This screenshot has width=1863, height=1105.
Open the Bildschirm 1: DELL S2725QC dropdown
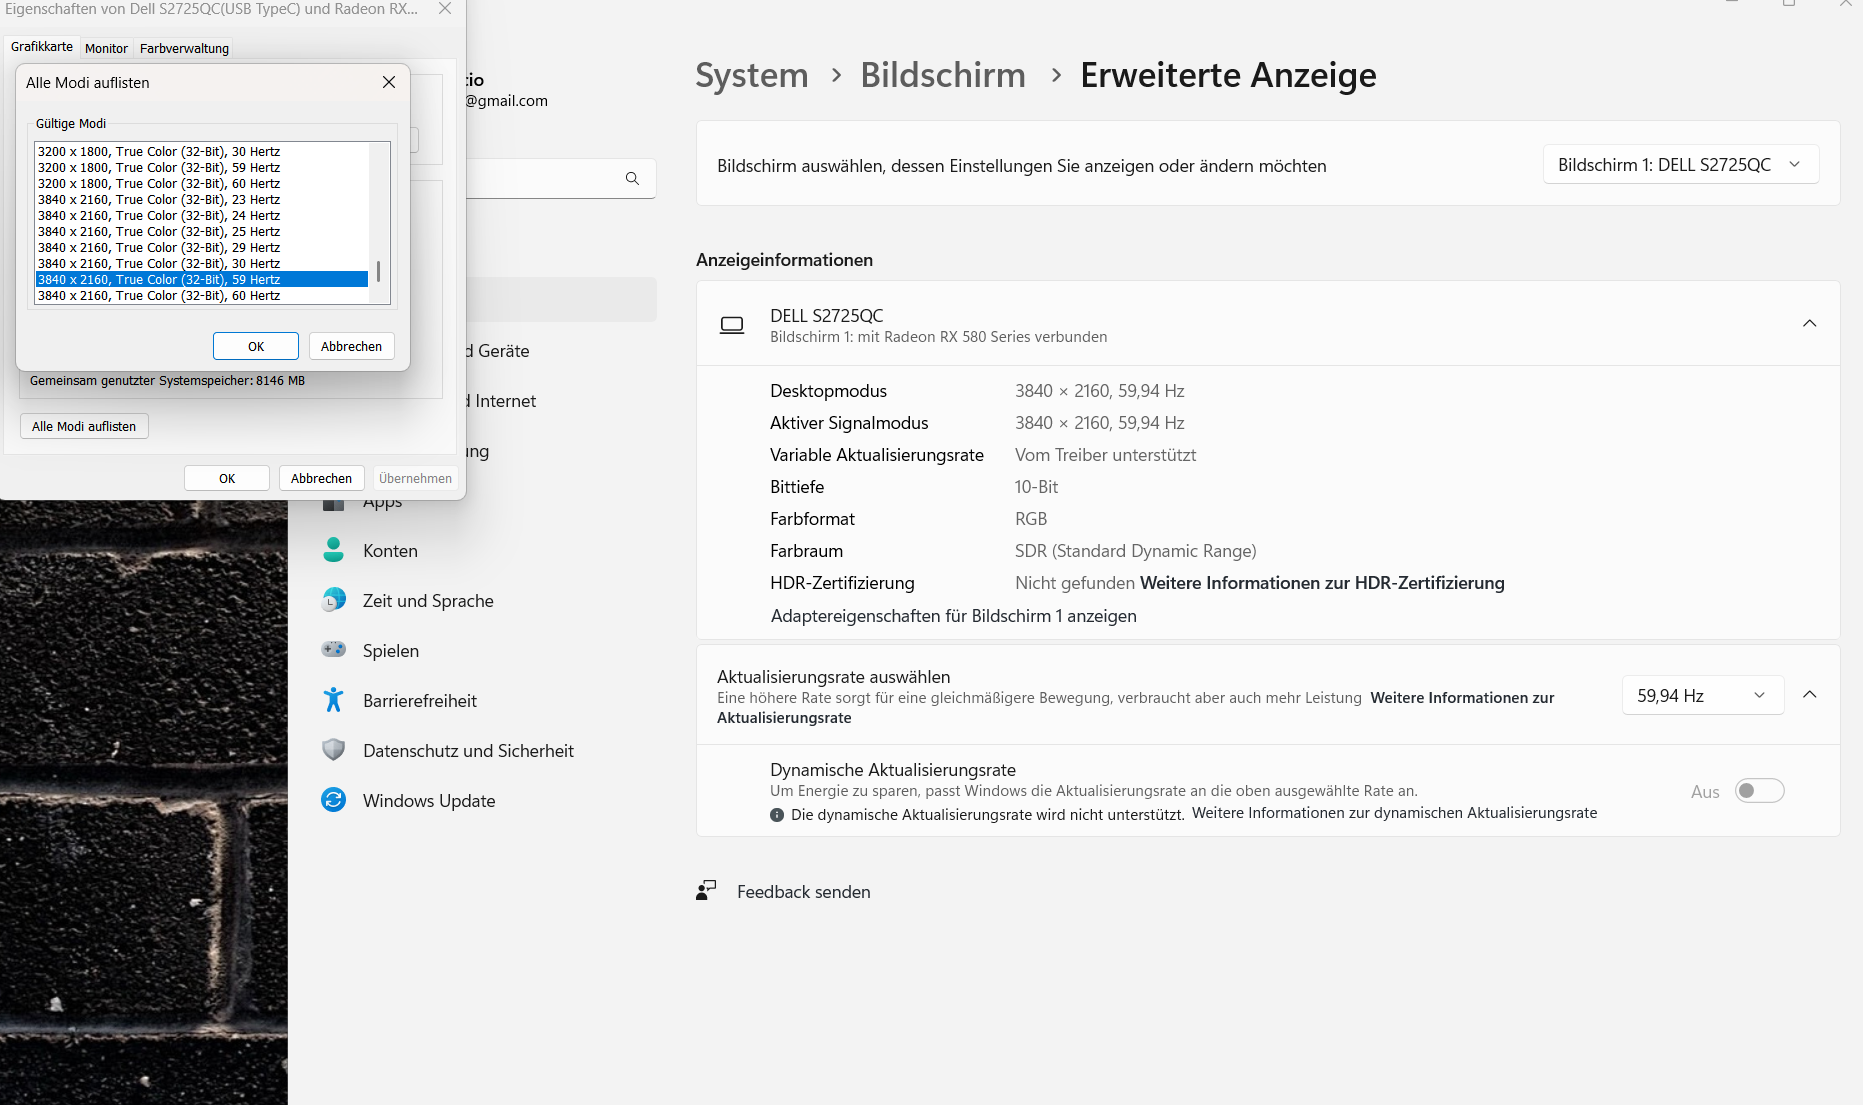1681,165
